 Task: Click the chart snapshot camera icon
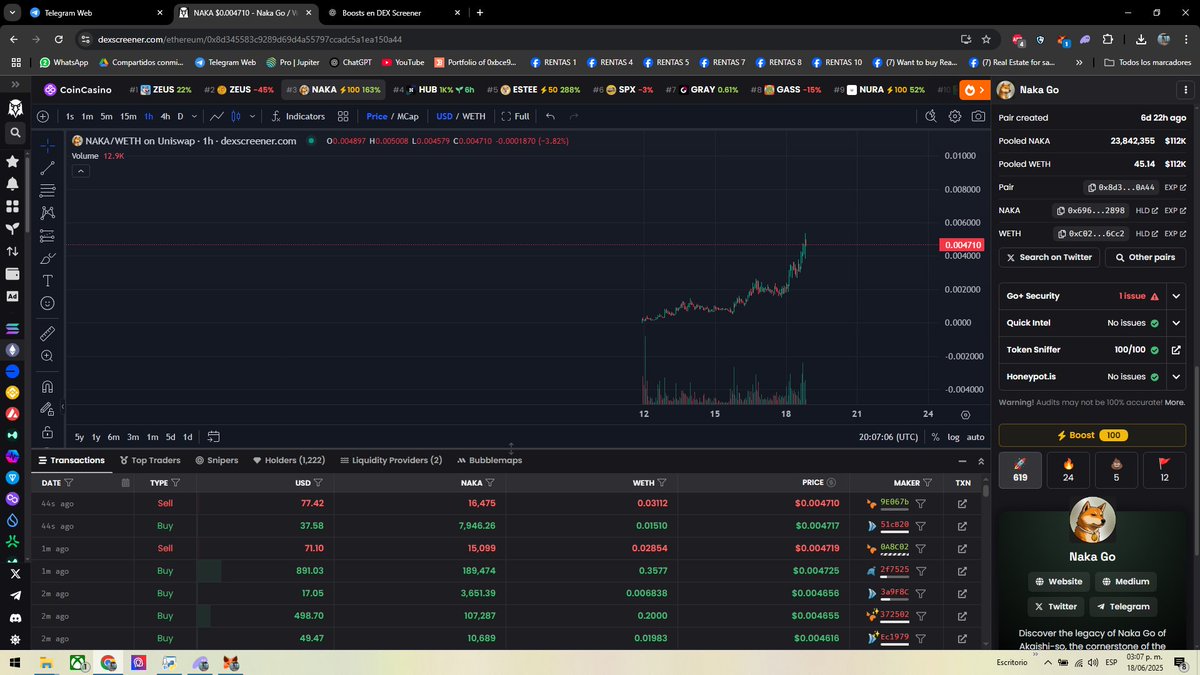978,116
